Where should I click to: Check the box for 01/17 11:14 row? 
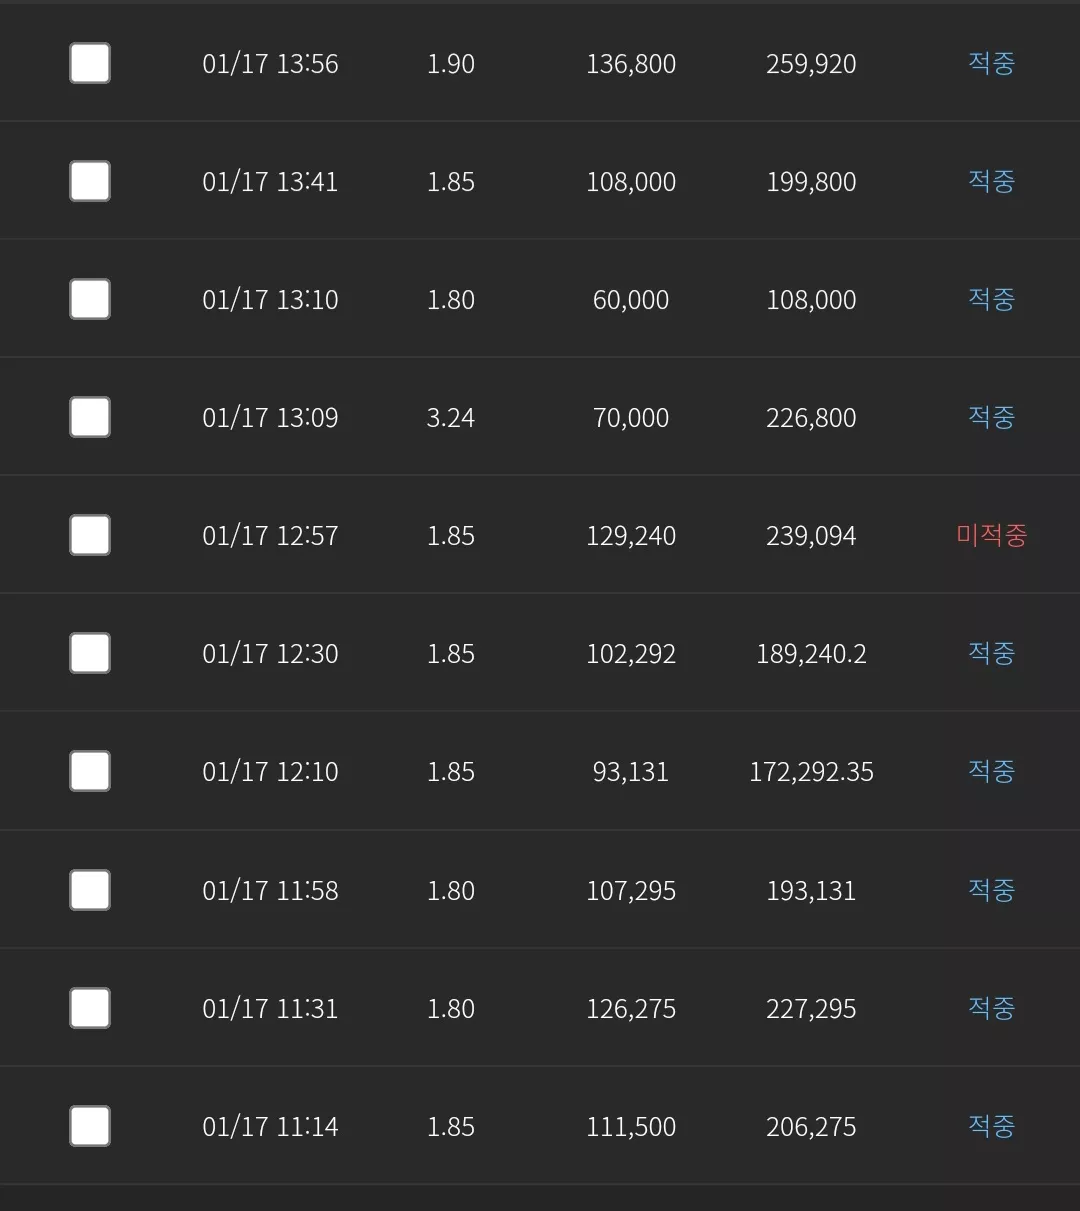90,1126
